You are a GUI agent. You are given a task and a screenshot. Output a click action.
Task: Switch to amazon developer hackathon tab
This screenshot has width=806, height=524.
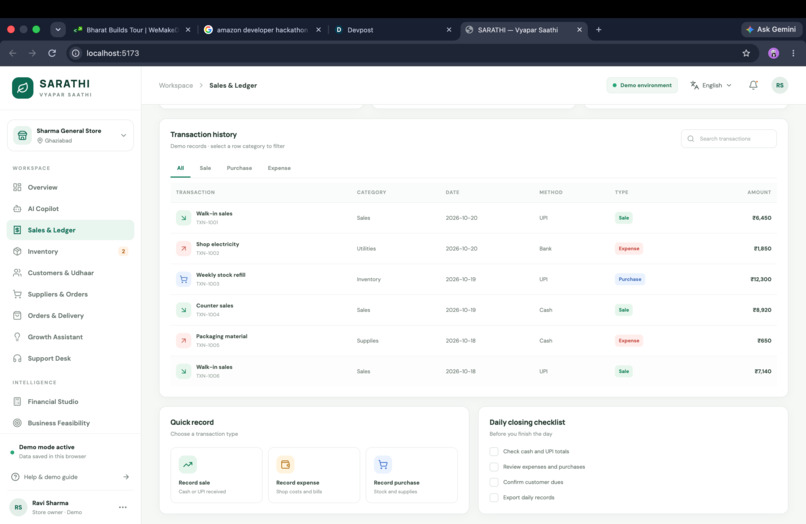click(x=262, y=30)
